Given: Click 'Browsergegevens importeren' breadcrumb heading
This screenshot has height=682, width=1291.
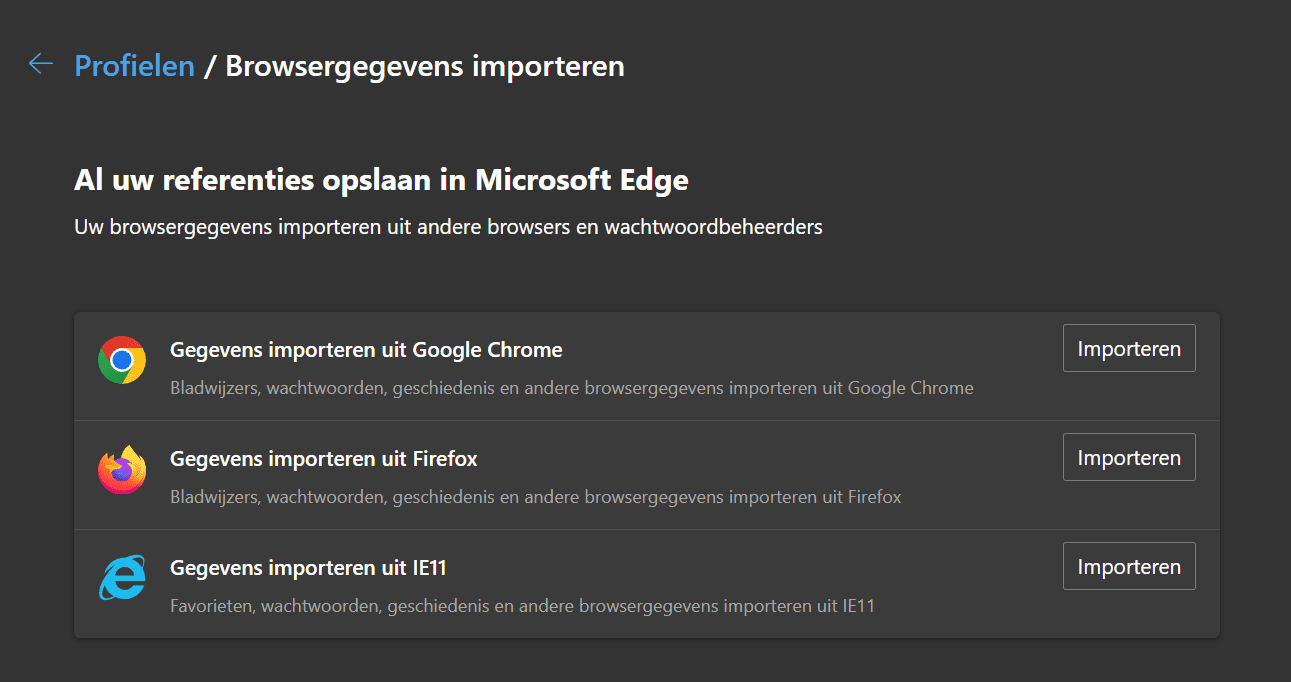Looking at the screenshot, I should point(425,66).
